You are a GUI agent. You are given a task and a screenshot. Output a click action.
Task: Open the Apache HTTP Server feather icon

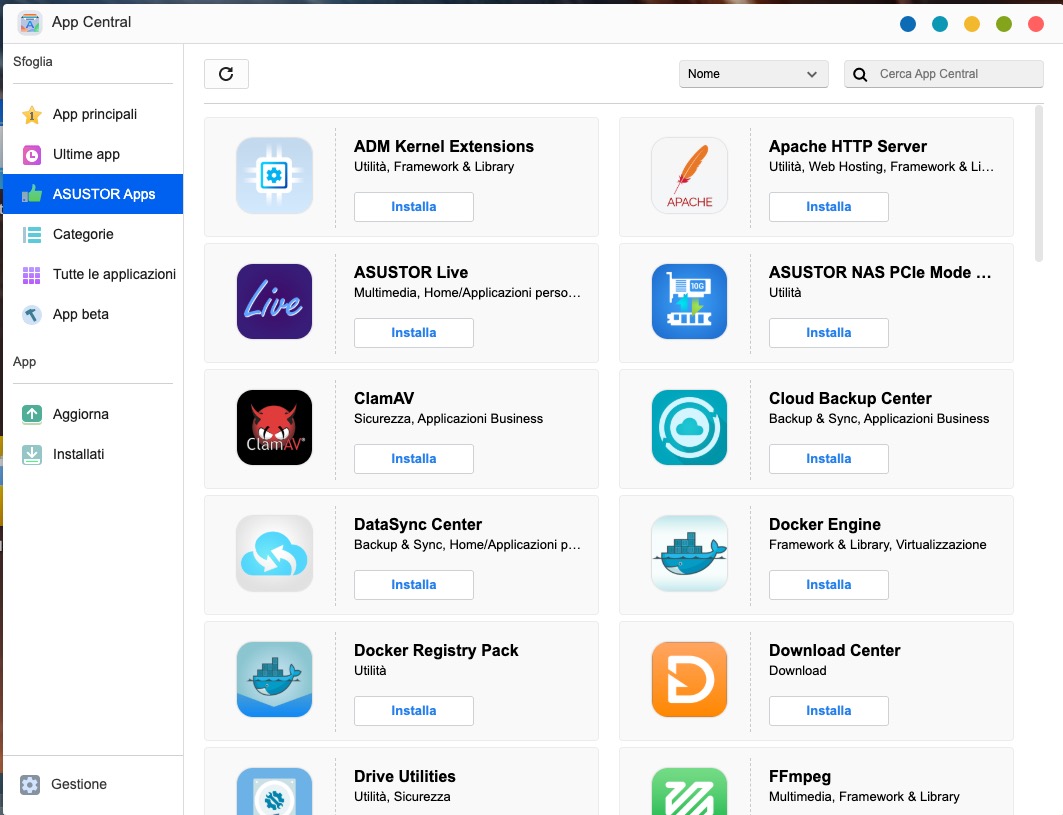[x=689, y=176]
